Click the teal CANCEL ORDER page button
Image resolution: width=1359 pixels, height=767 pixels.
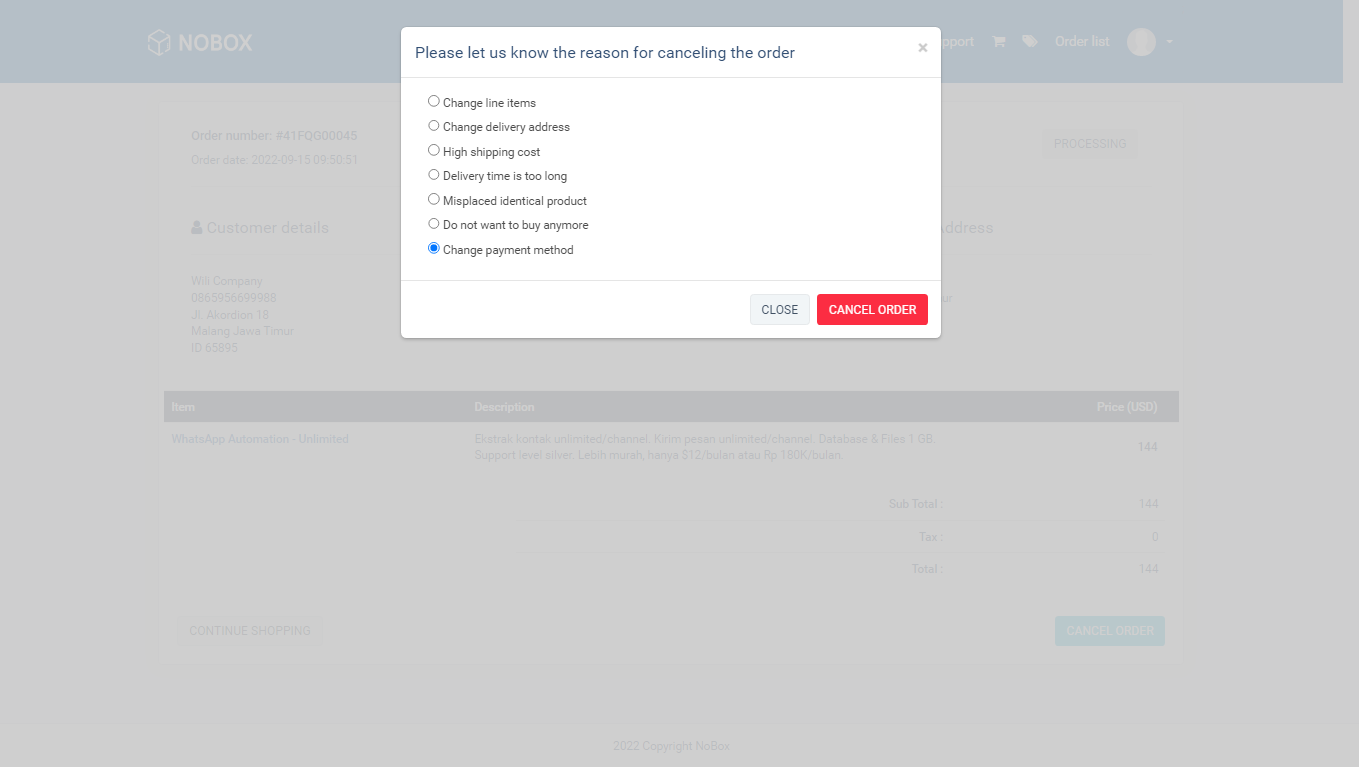tap(1109, 631)
